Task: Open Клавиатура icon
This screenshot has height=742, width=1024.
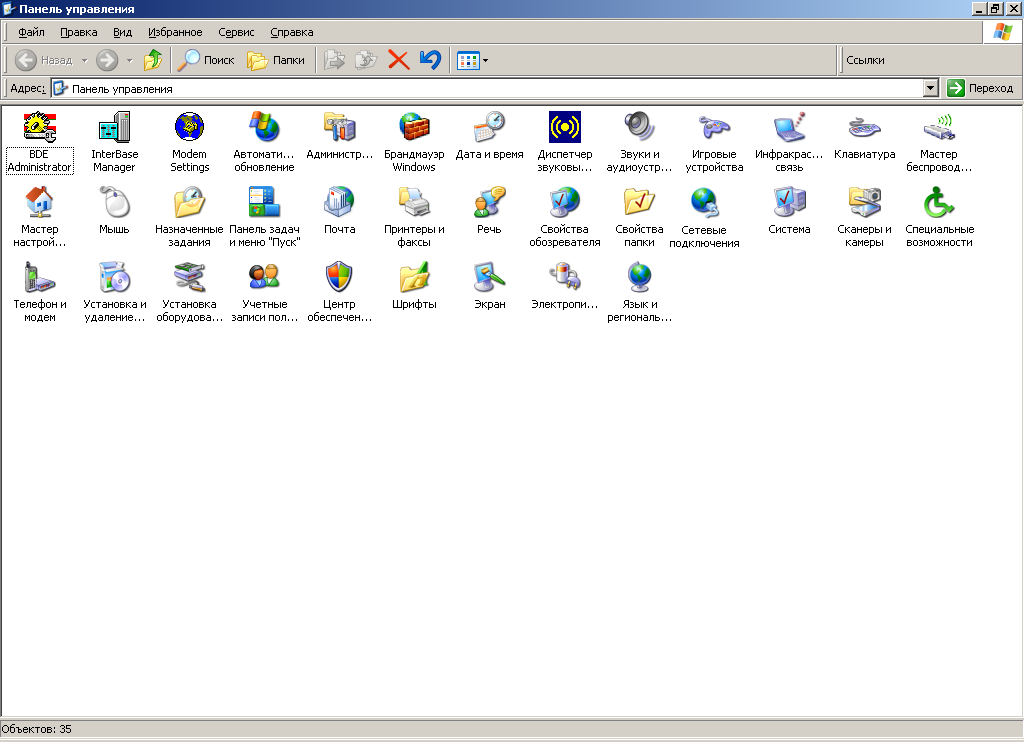Action: pyautogui.click(x=865, y=127)
